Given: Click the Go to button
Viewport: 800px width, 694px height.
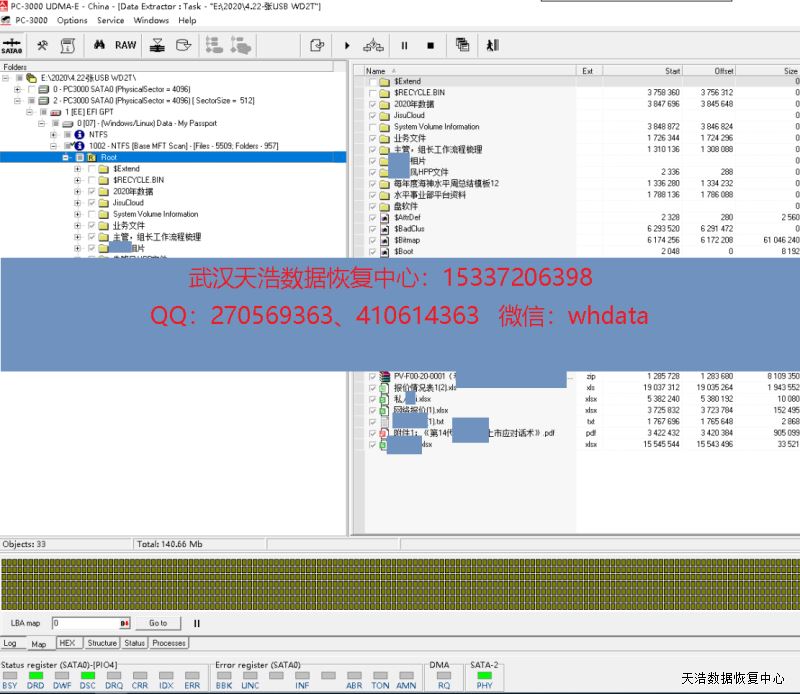Looking at the screenshot, I should tap(158, 623).
